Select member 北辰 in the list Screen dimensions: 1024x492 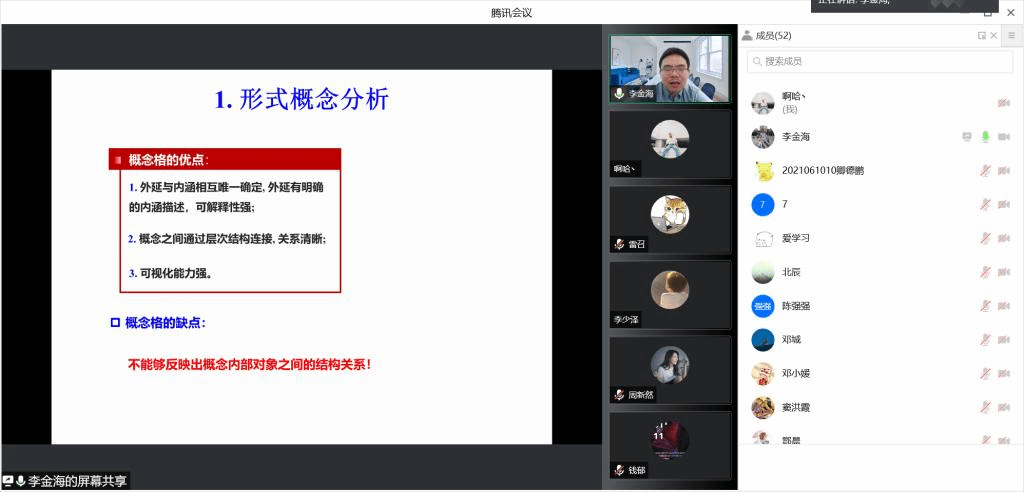790,272
